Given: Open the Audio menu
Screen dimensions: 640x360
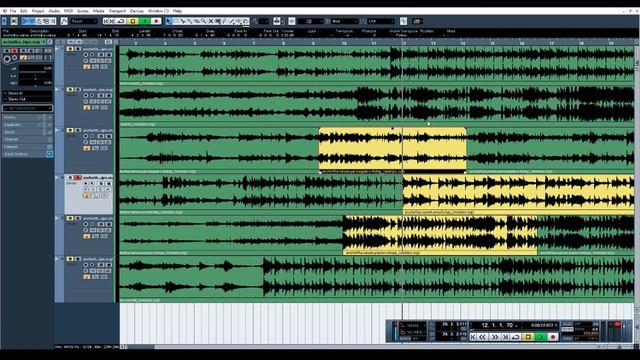Looking at the screenshot, I should [x=54, y=11].
